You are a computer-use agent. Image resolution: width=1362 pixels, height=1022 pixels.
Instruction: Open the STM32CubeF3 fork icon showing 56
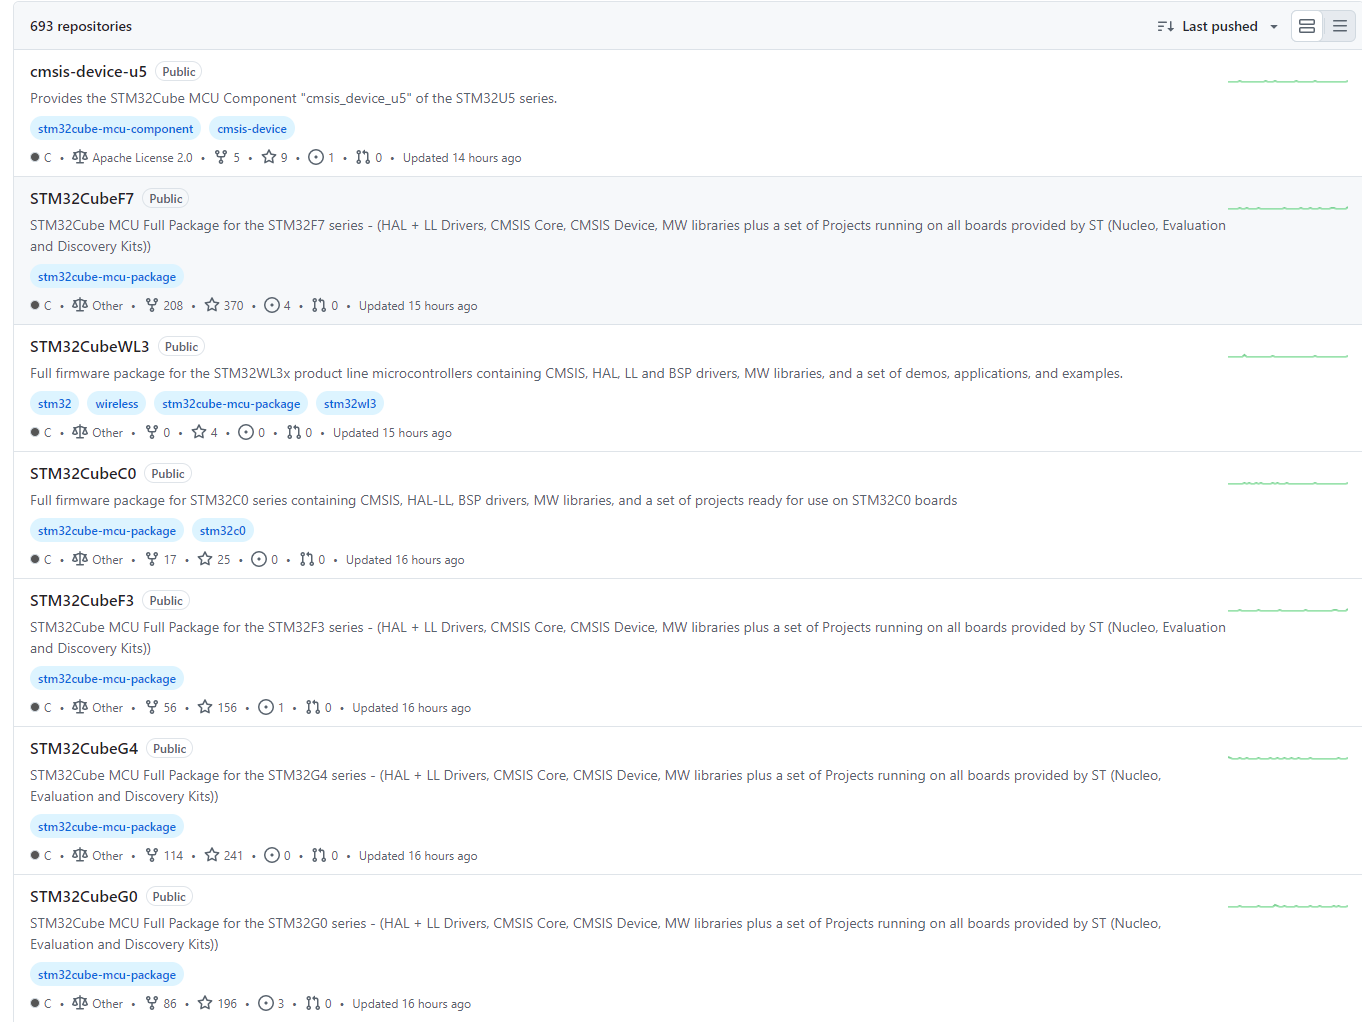point(152,707)
